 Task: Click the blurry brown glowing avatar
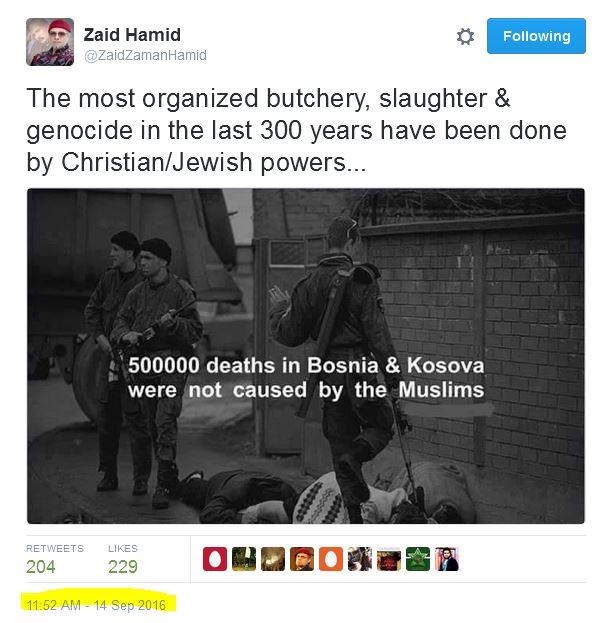(273, 559)
